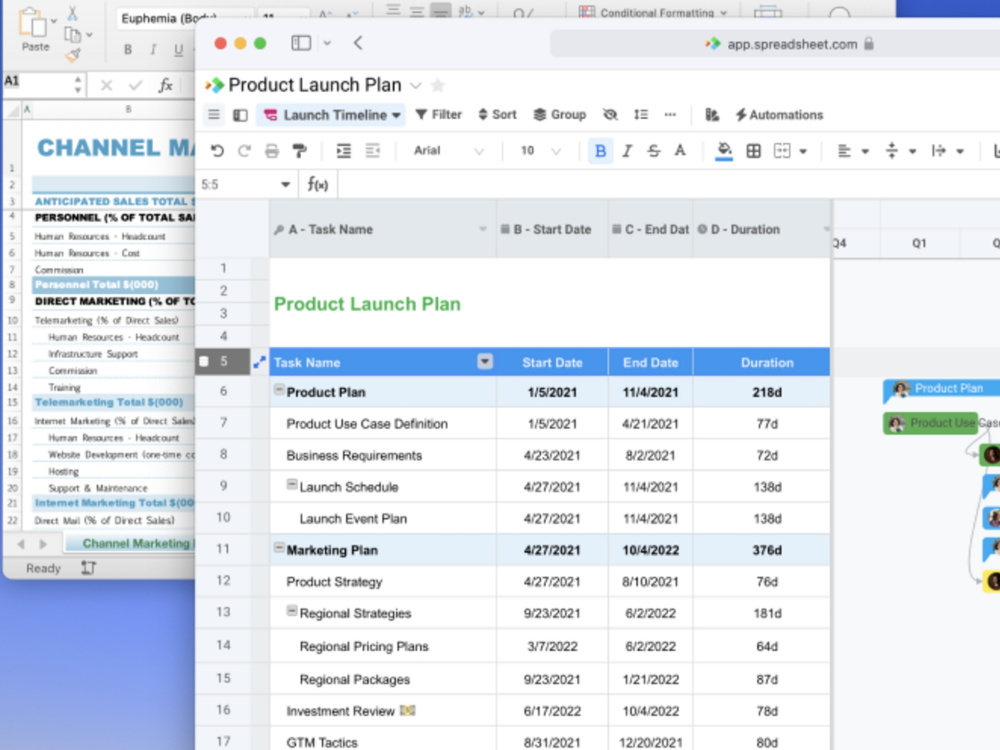The height and width of the screenshot is (750, 1000).
Task: Open Conditional Formatting in Excel
Action: pyautogui.click(x=653, y=11)
